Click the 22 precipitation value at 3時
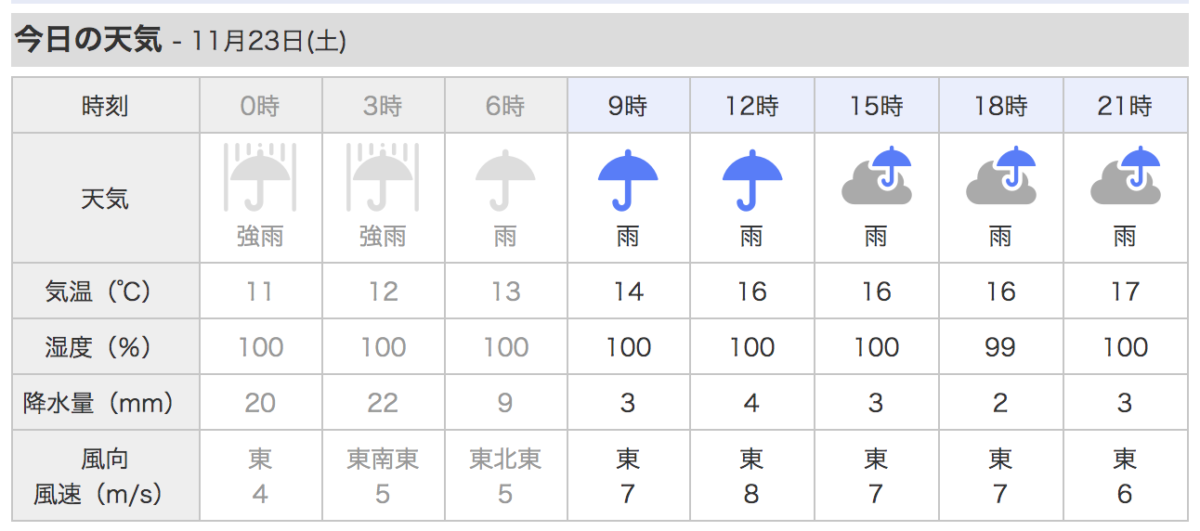This screenshot has height=531, width=1200. [x=383, y=403]
